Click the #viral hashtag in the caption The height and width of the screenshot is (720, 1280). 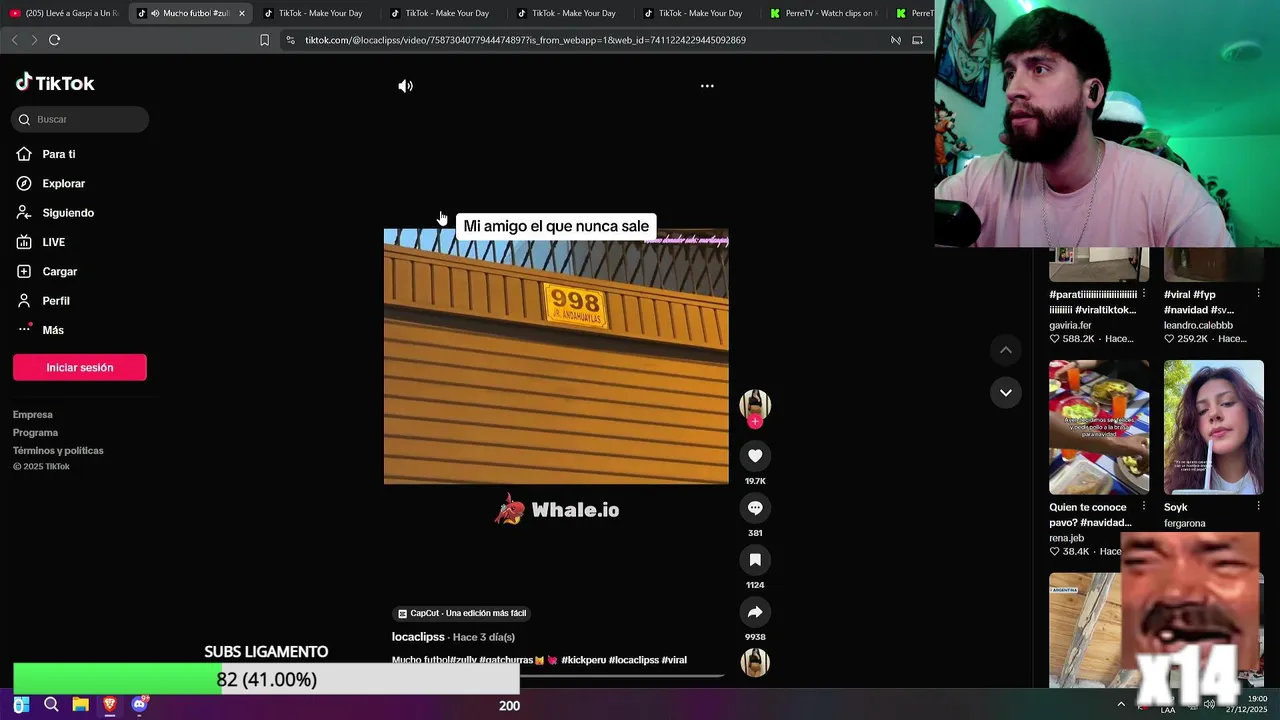(674, 660)
